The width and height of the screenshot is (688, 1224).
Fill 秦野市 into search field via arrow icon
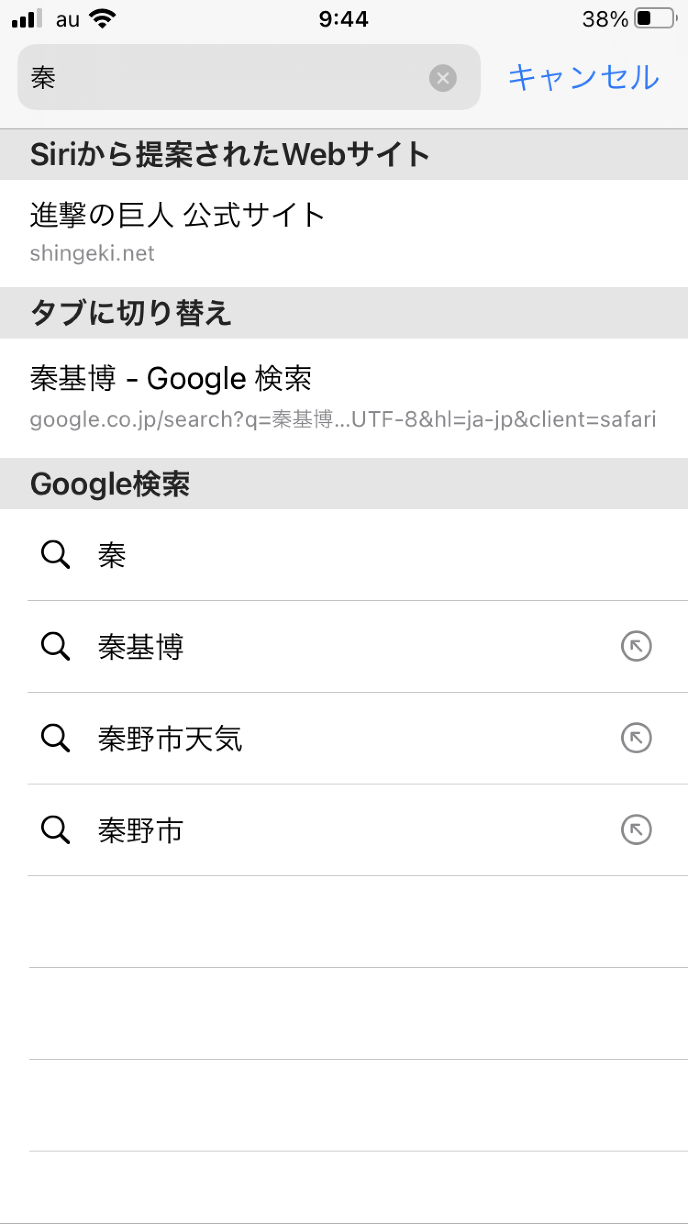point(636,831)
